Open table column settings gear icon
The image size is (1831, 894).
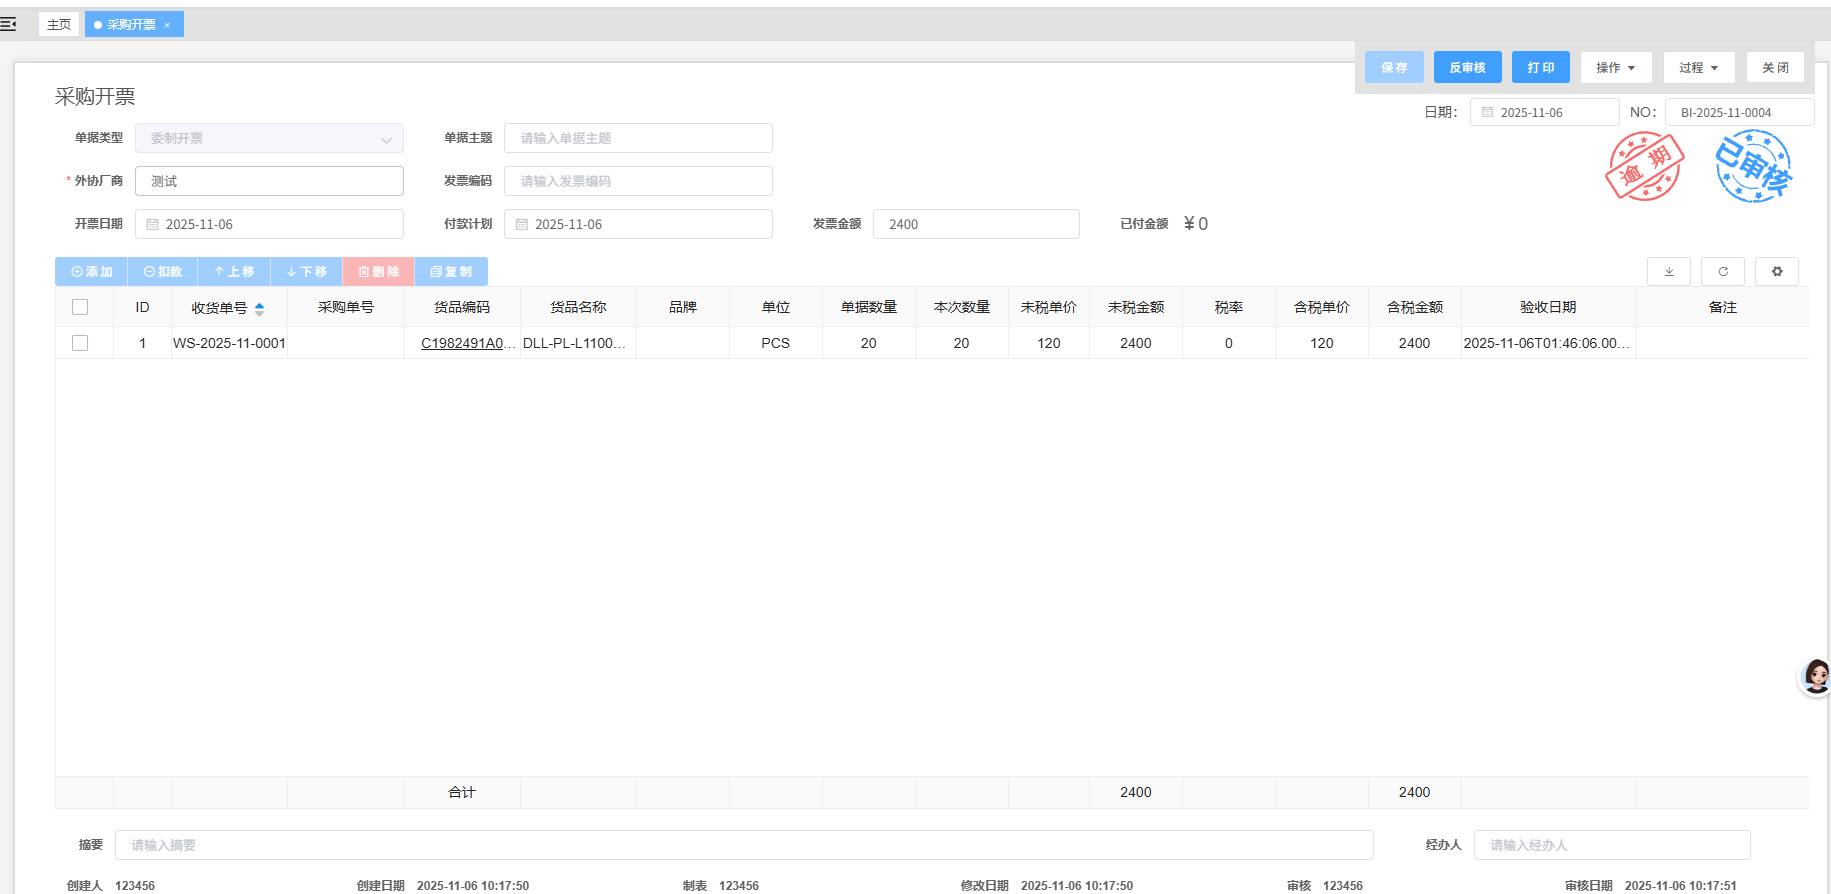[1776, 272]
